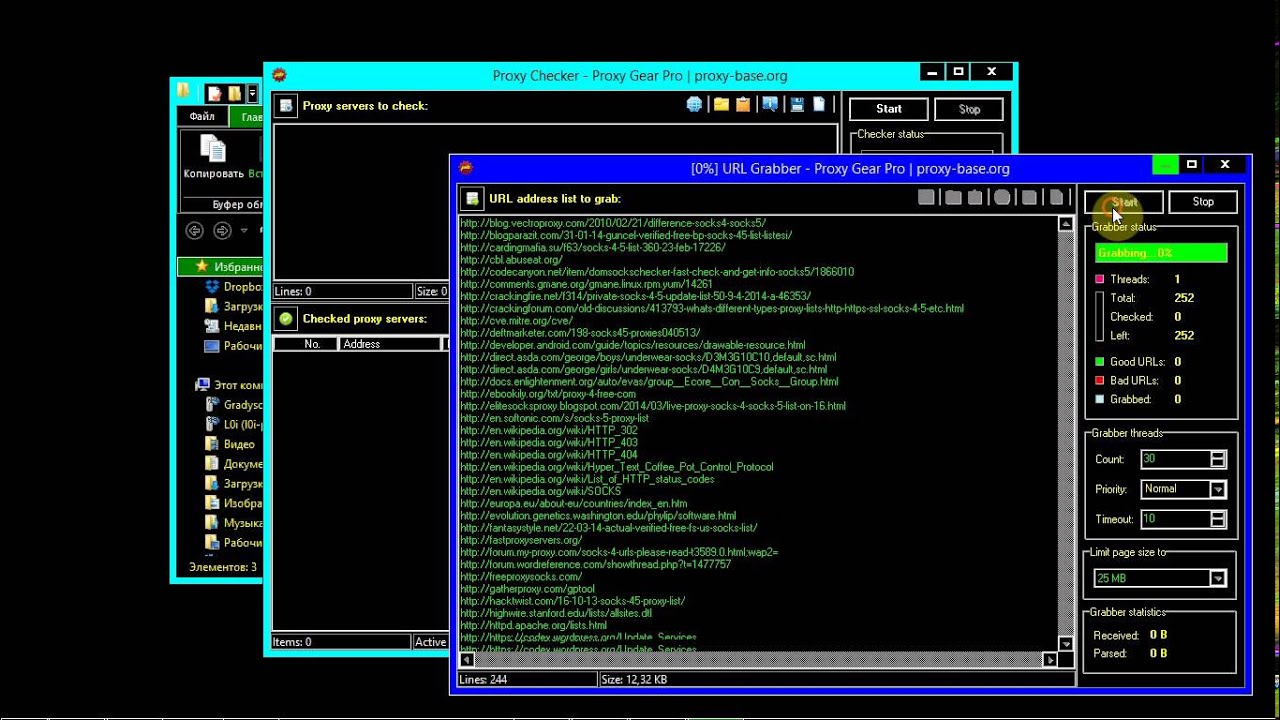Screen dimensions: 1280x720
Task: Click the Explorer back arrow button
Action: (x=194, y=231)
